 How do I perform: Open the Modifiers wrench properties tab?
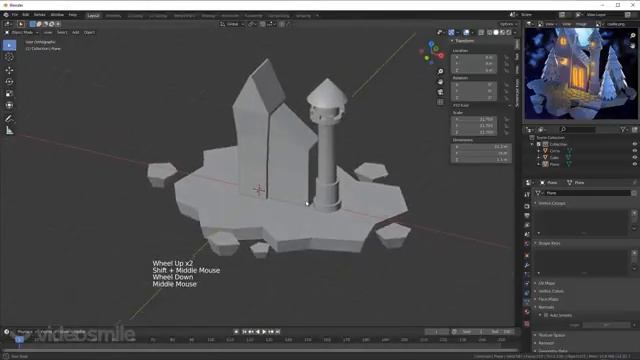pyautogui.click(x=527, y=265)
